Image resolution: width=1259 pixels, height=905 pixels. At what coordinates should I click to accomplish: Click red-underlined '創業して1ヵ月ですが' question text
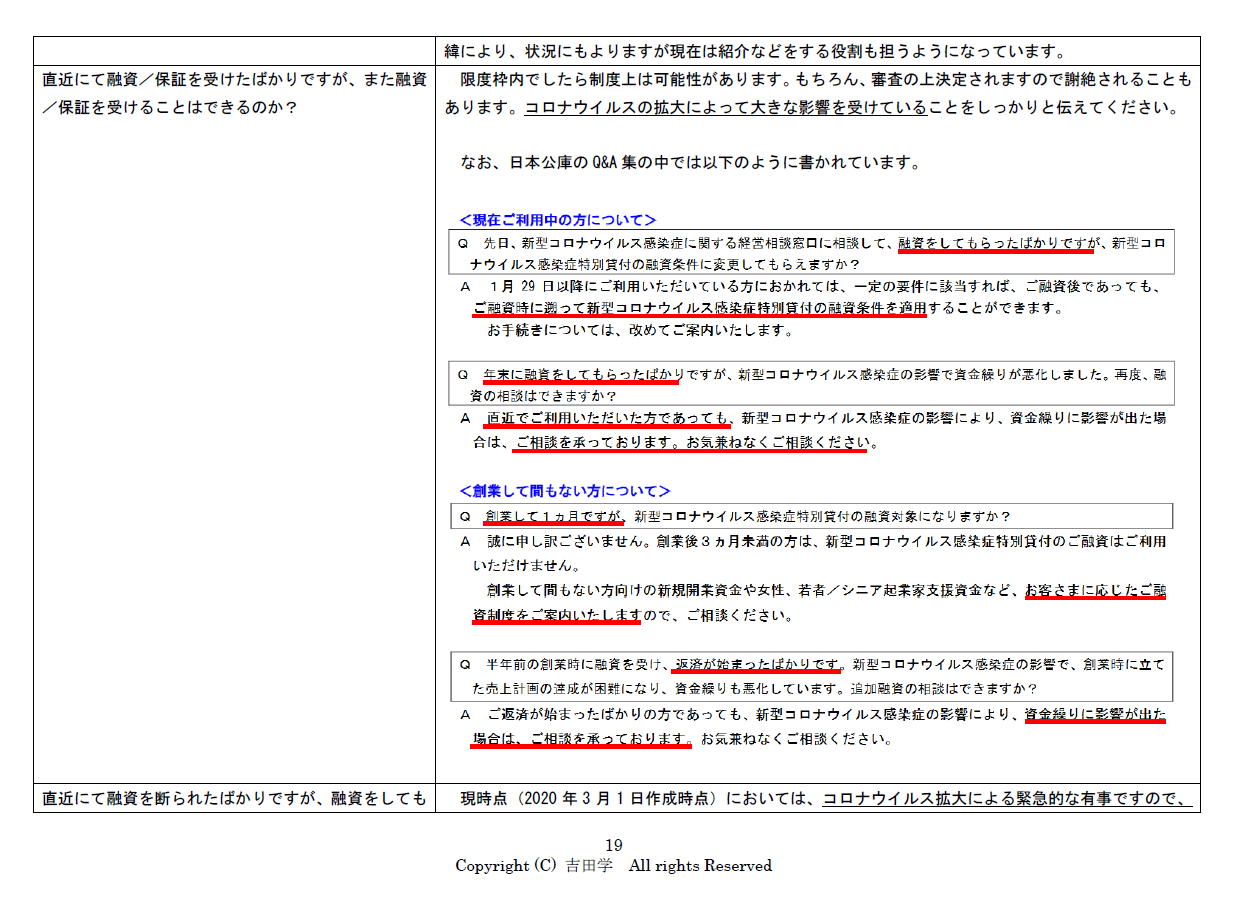(x=554, y=517)
